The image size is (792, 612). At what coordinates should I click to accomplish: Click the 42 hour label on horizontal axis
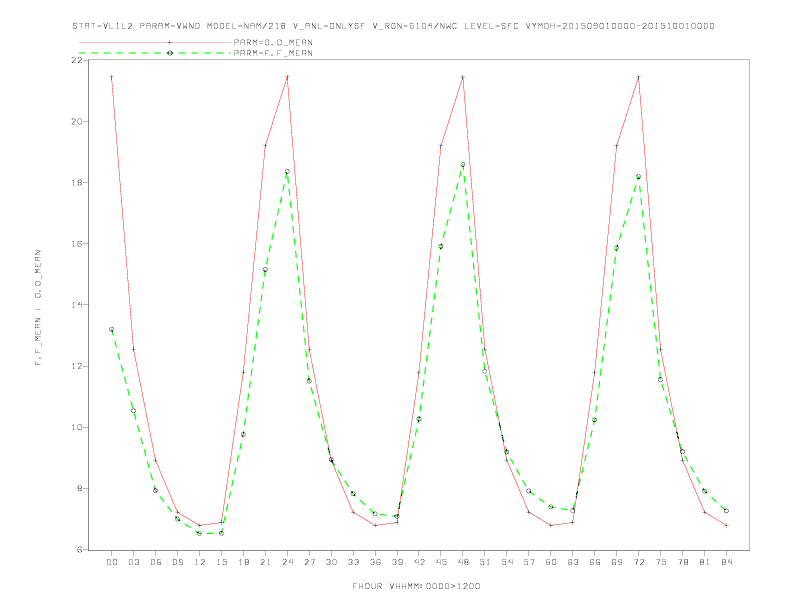pyautogui.click(x=419, y=562)
